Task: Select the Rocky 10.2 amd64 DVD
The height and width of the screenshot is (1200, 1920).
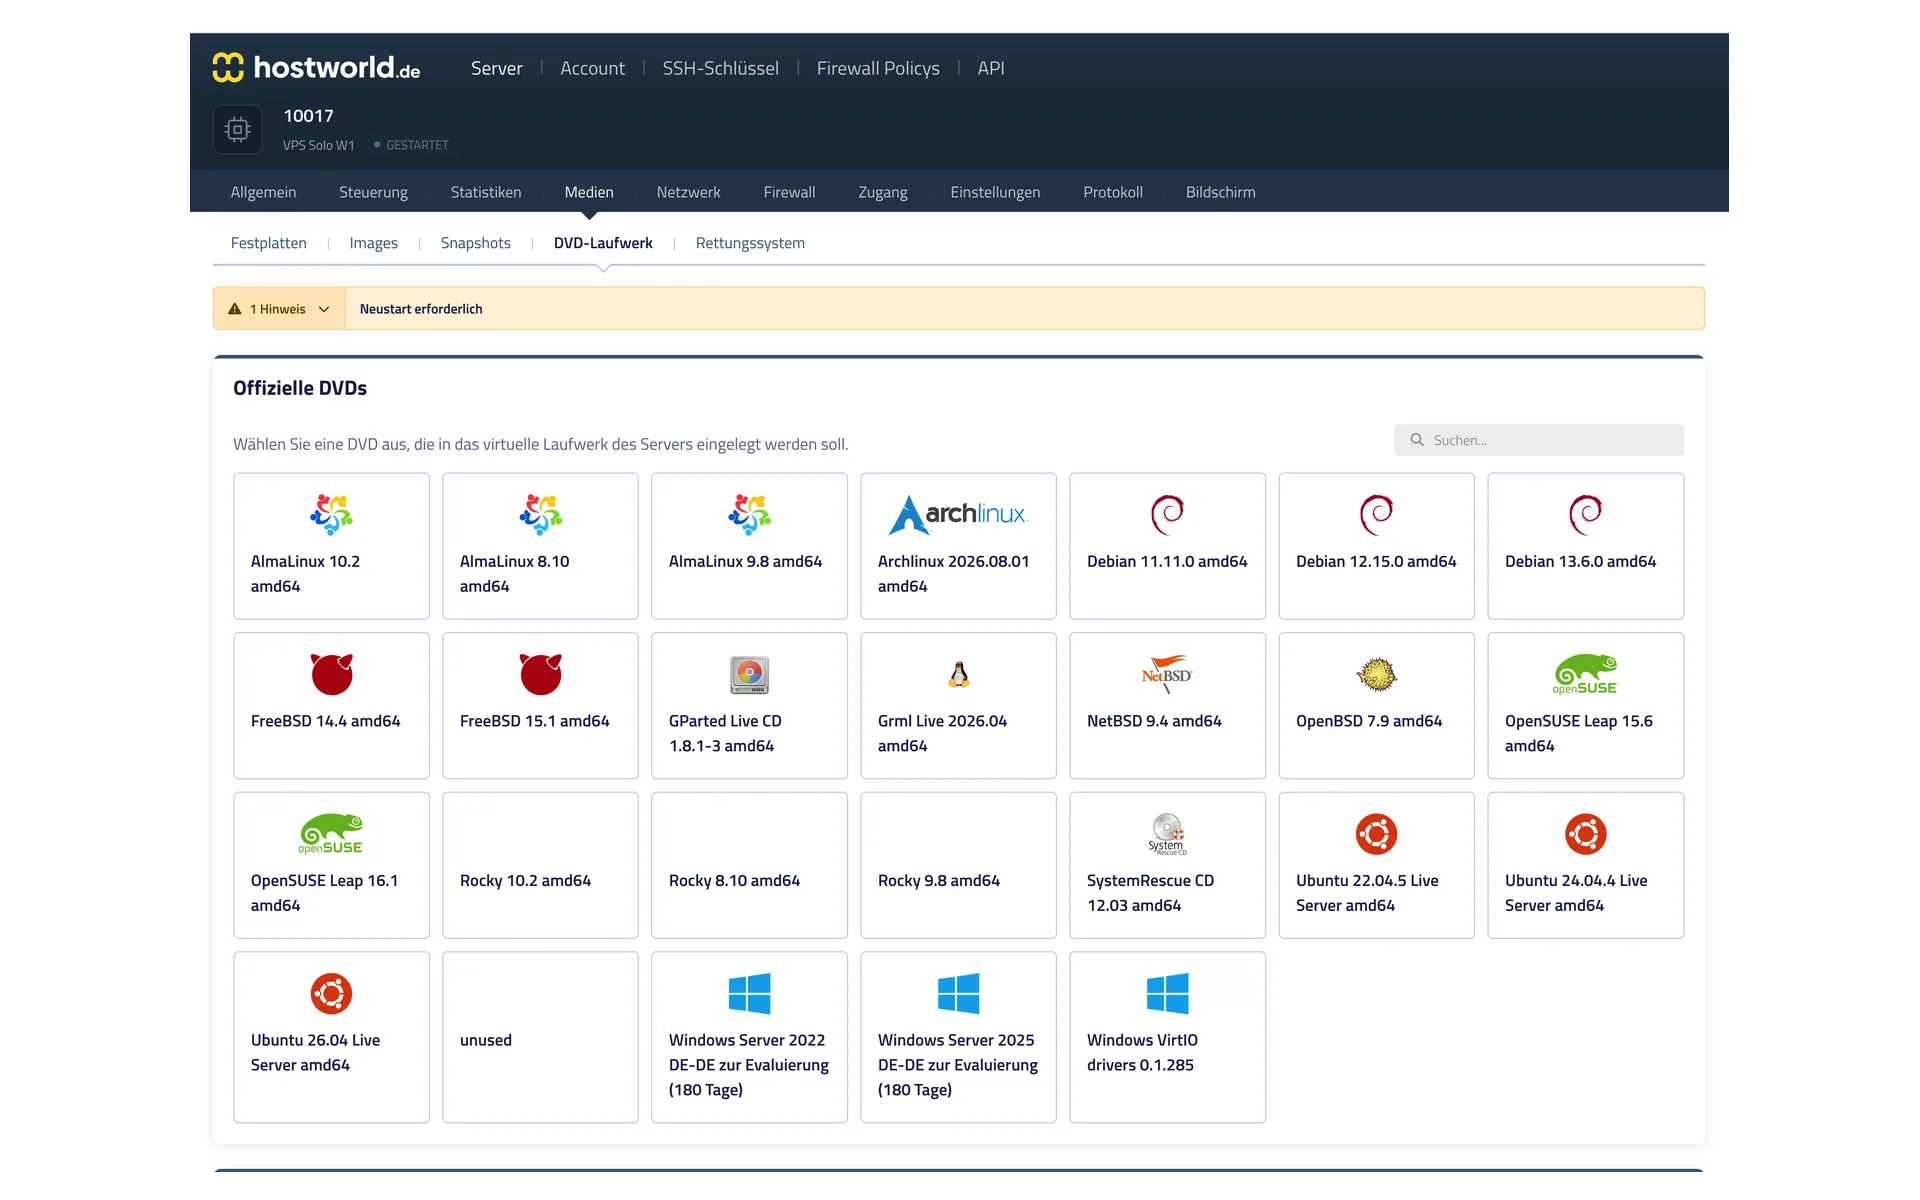Action: click(x=540, y=865)
